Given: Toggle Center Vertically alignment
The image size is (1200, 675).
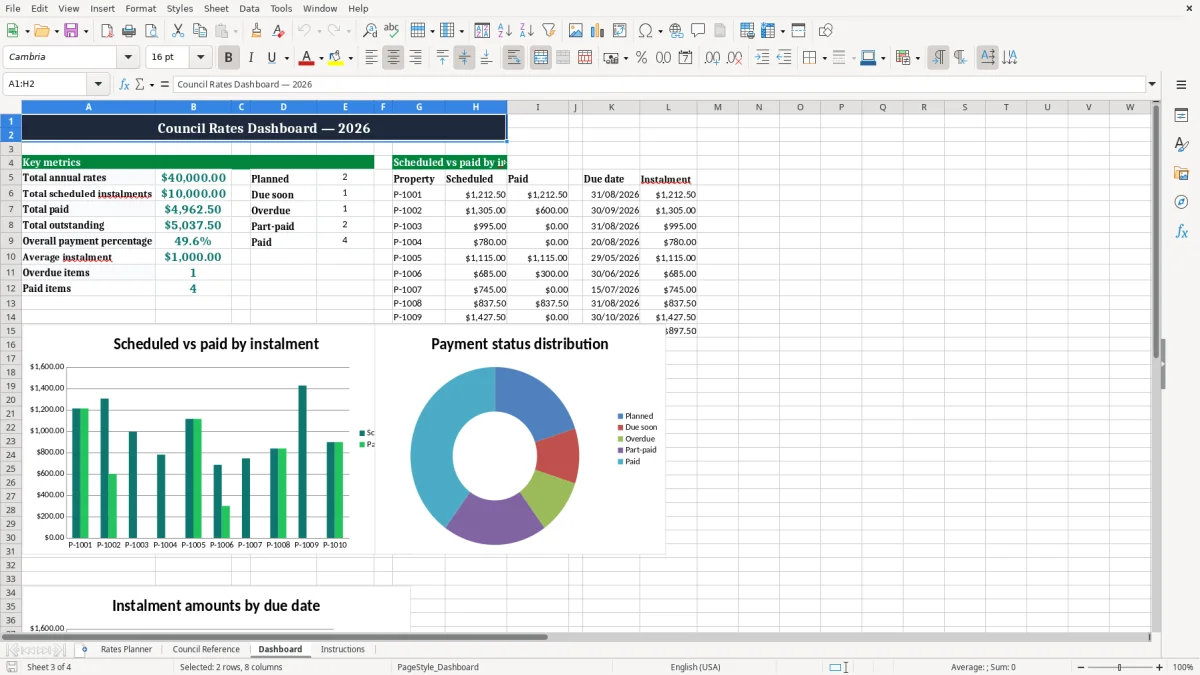Looking at the screenshot, I should pos(464,58).
